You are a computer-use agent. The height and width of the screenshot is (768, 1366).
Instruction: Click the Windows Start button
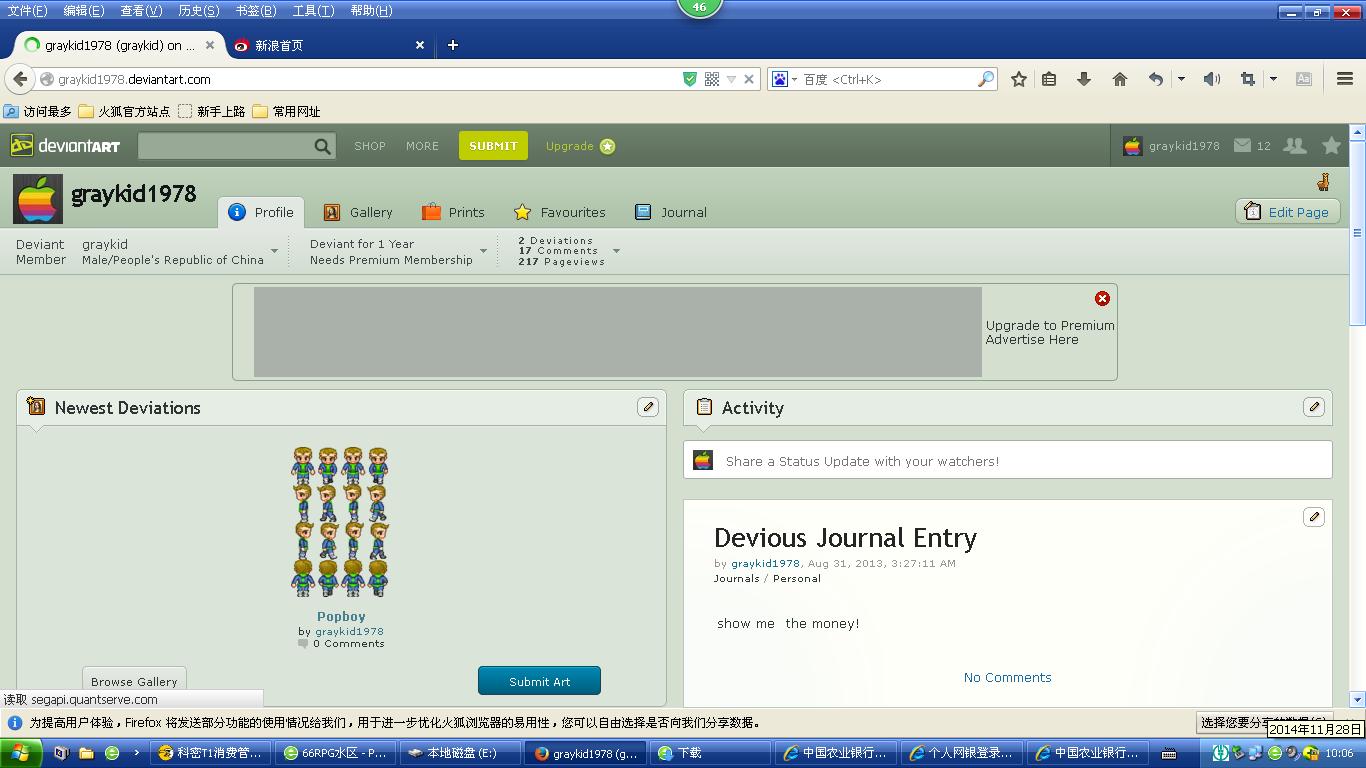pos(21,753)
